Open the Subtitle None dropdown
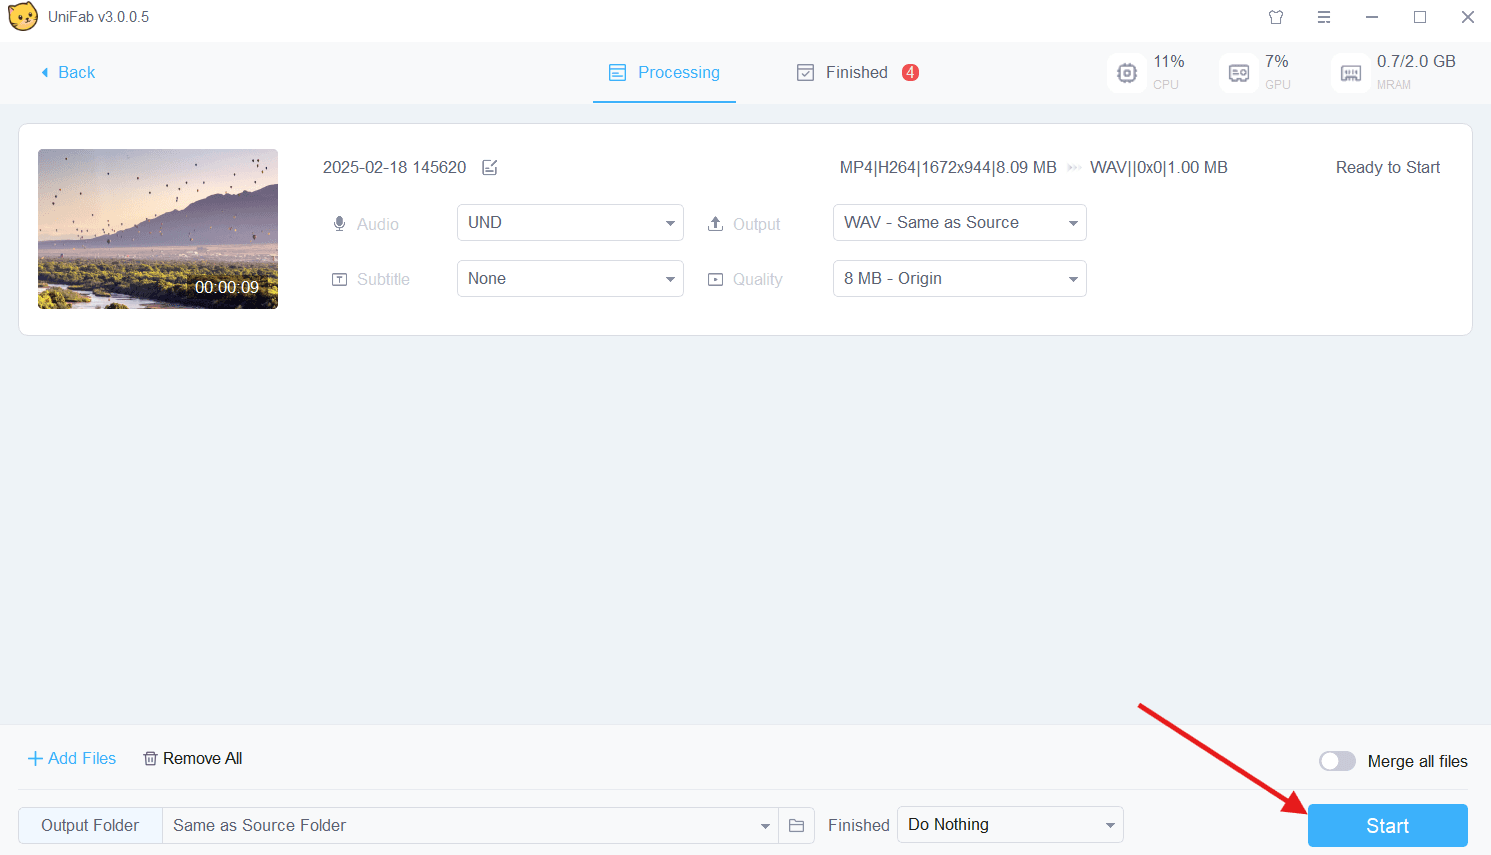 point(570,278)
